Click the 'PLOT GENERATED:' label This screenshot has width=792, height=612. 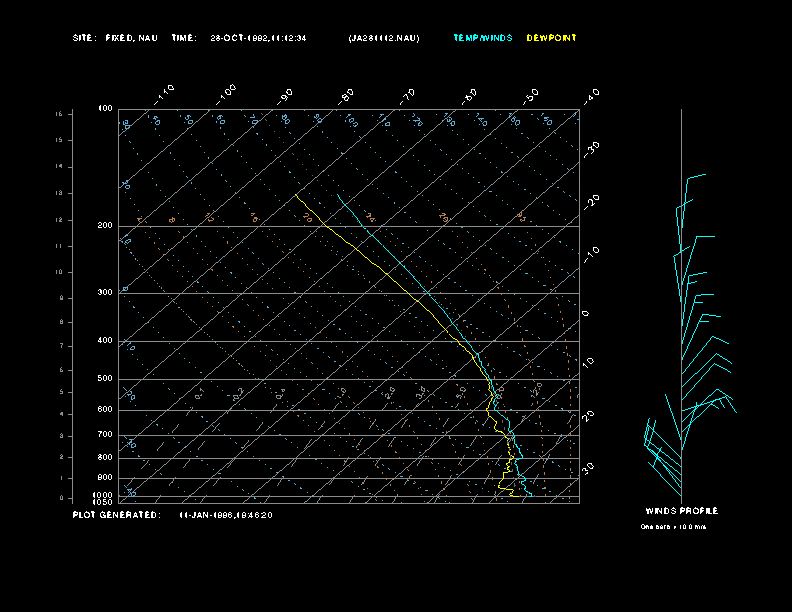click(117, 515)
